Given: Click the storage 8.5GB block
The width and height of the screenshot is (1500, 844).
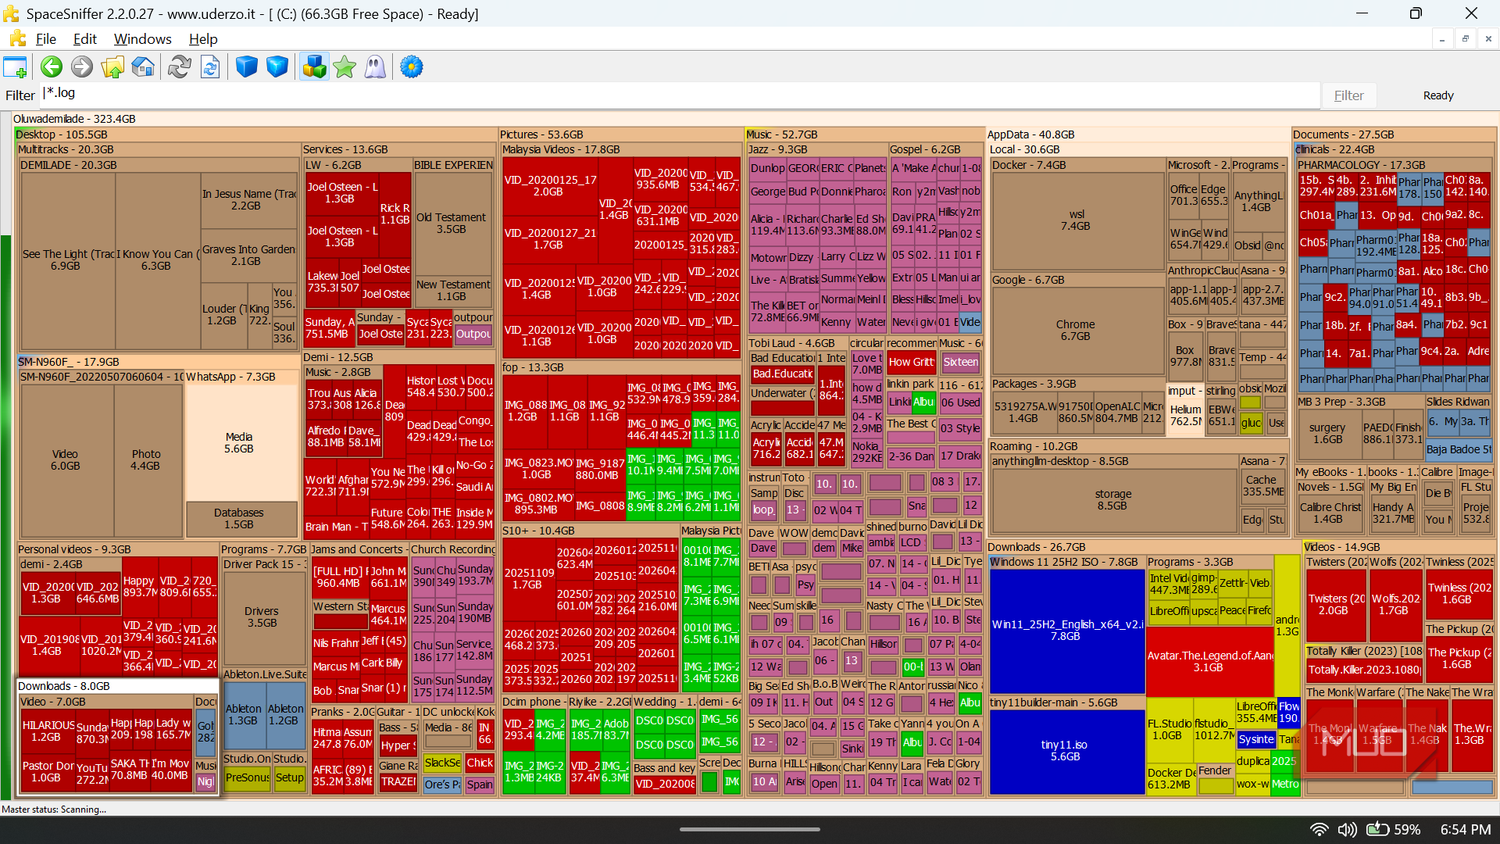Looking at the screenshot, I should tap(1113, 500).
